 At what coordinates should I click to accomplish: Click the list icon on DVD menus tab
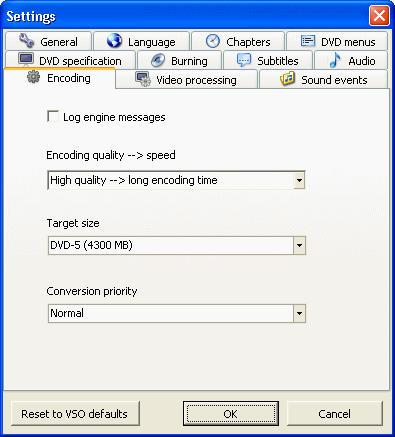[308, 41]
